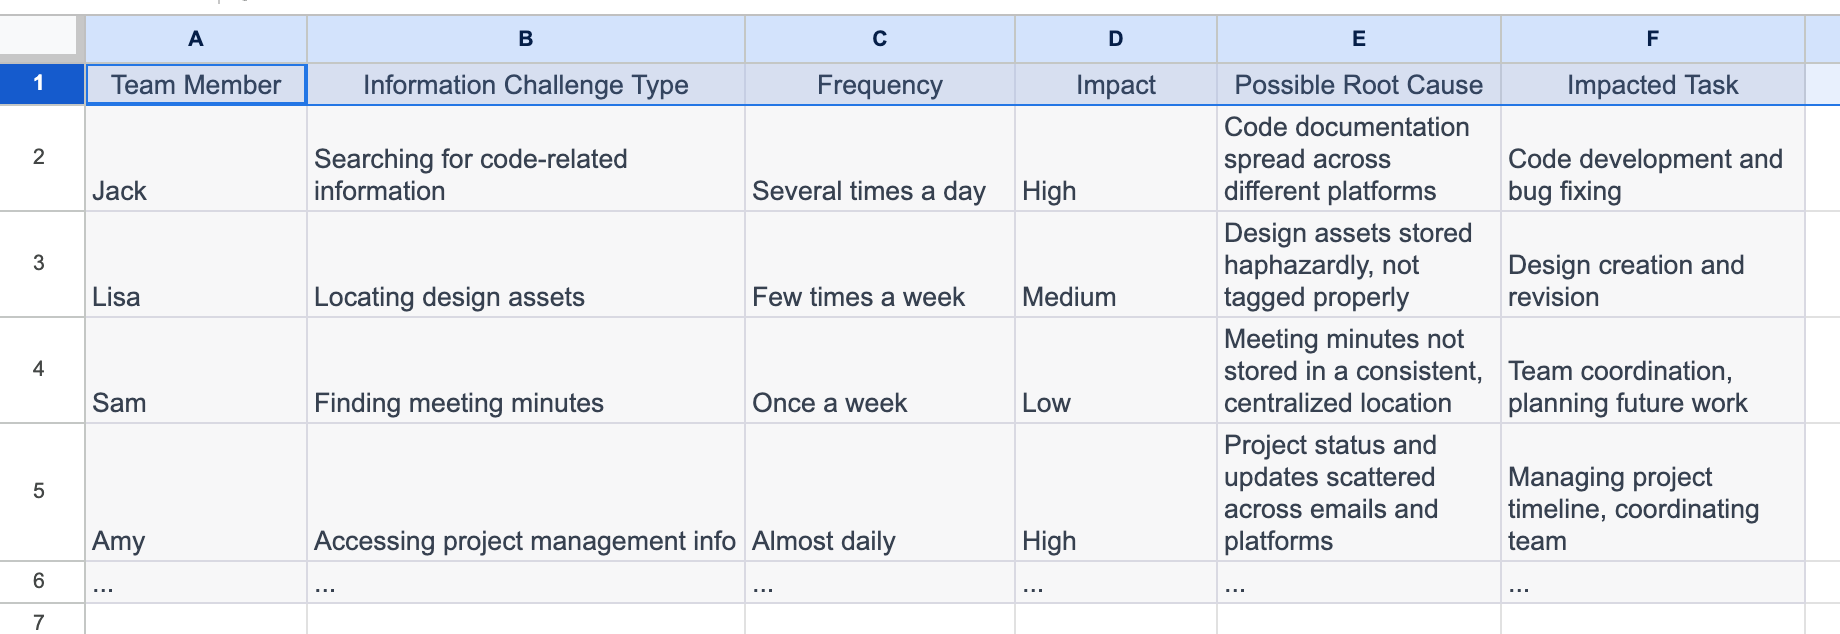Image resolution: width=1840 pixels, height=634 pixels.
Task: Click the Select All corner box
Action: point(41,39)
